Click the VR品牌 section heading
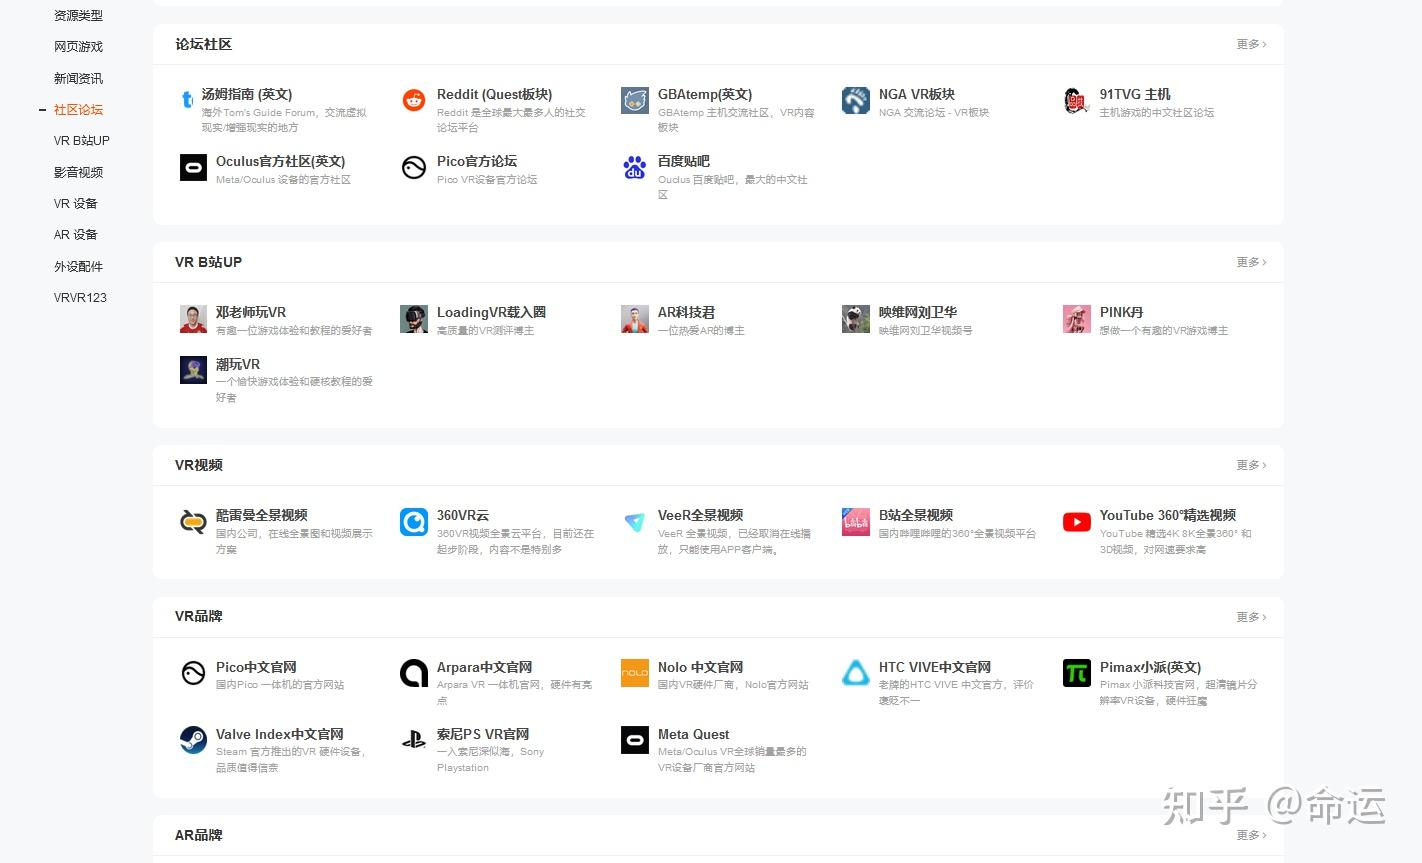 pyautogui.click(x=199, y=616)
